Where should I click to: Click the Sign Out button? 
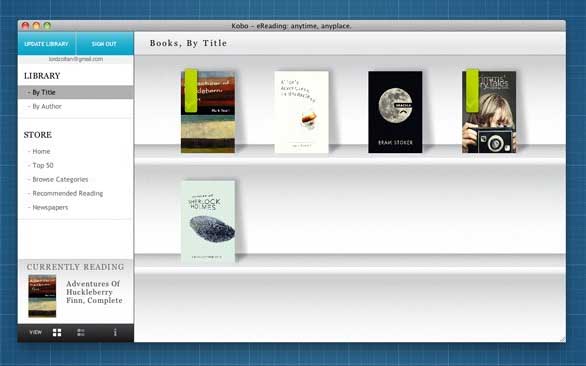(105, 44)
